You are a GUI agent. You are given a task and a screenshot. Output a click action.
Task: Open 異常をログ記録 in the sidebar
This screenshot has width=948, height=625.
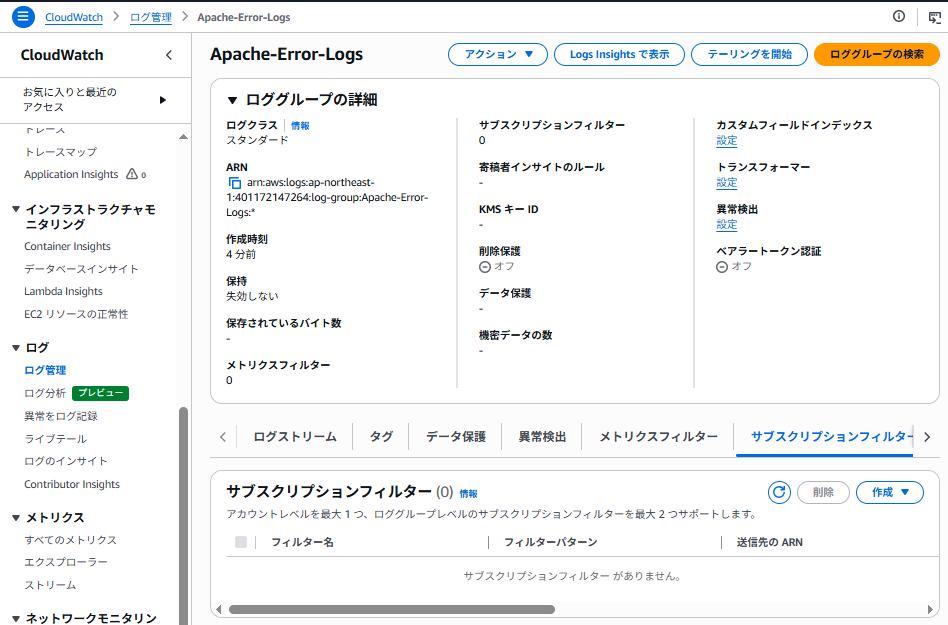coord(60,416)
